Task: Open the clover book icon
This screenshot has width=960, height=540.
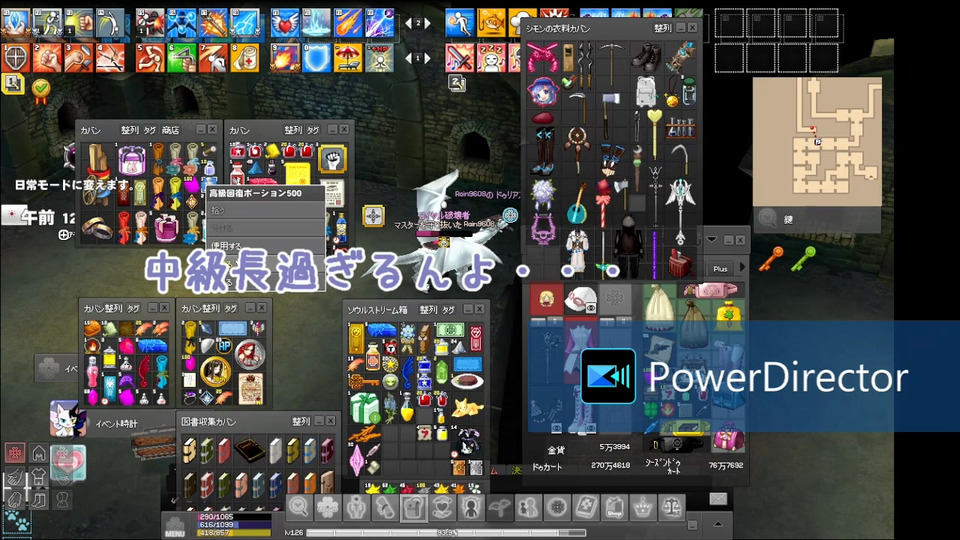Action: [586, 508]
